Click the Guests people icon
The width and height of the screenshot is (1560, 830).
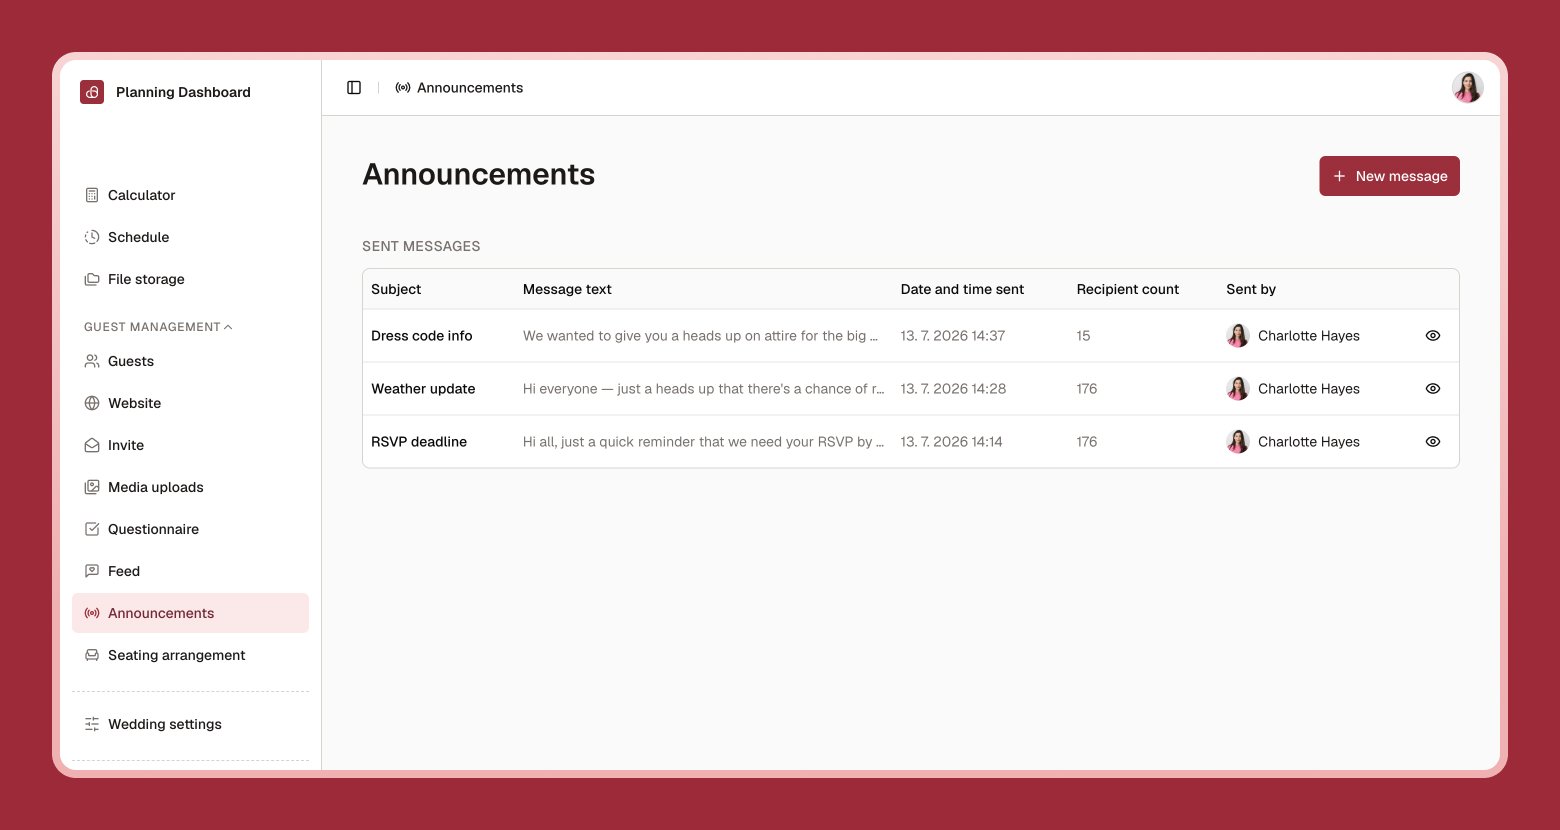[x=92, y=361]
